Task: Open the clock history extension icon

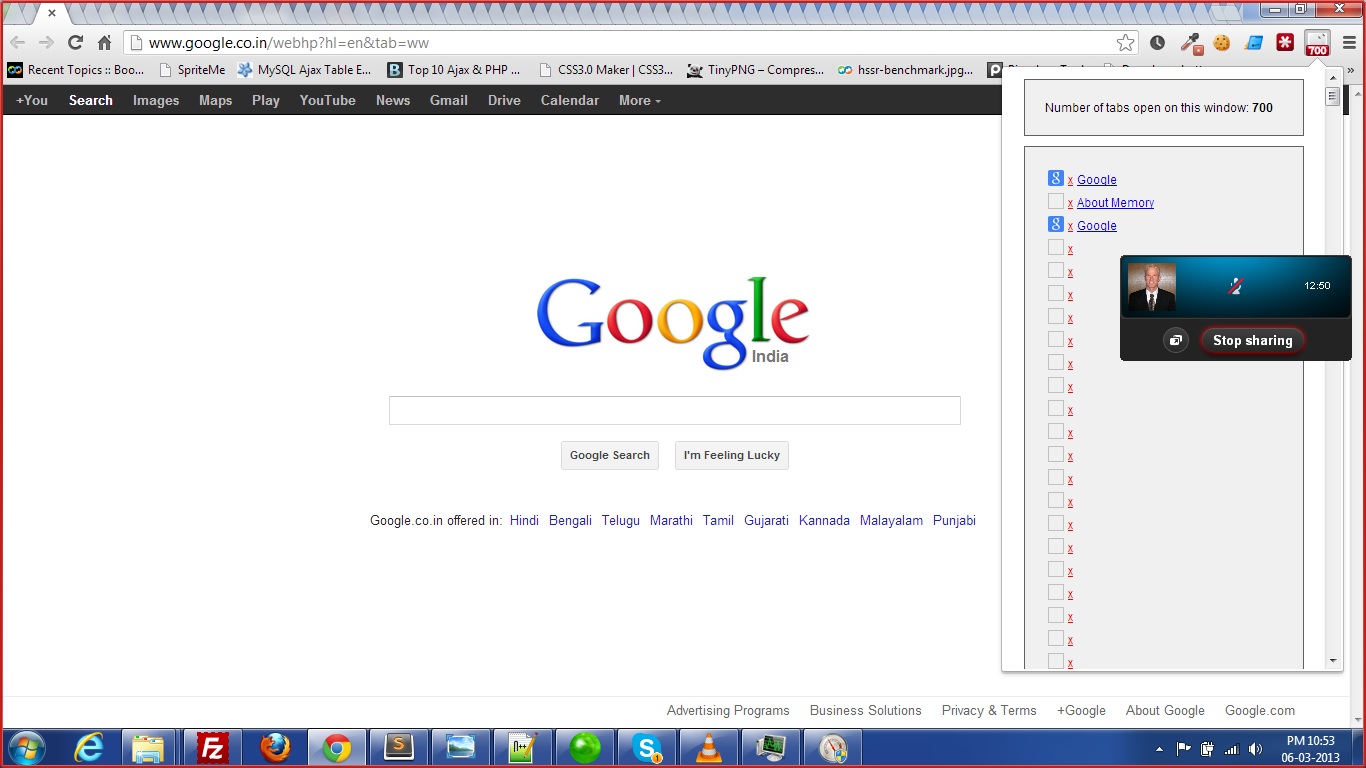Action: click(x=1157, y=43)
